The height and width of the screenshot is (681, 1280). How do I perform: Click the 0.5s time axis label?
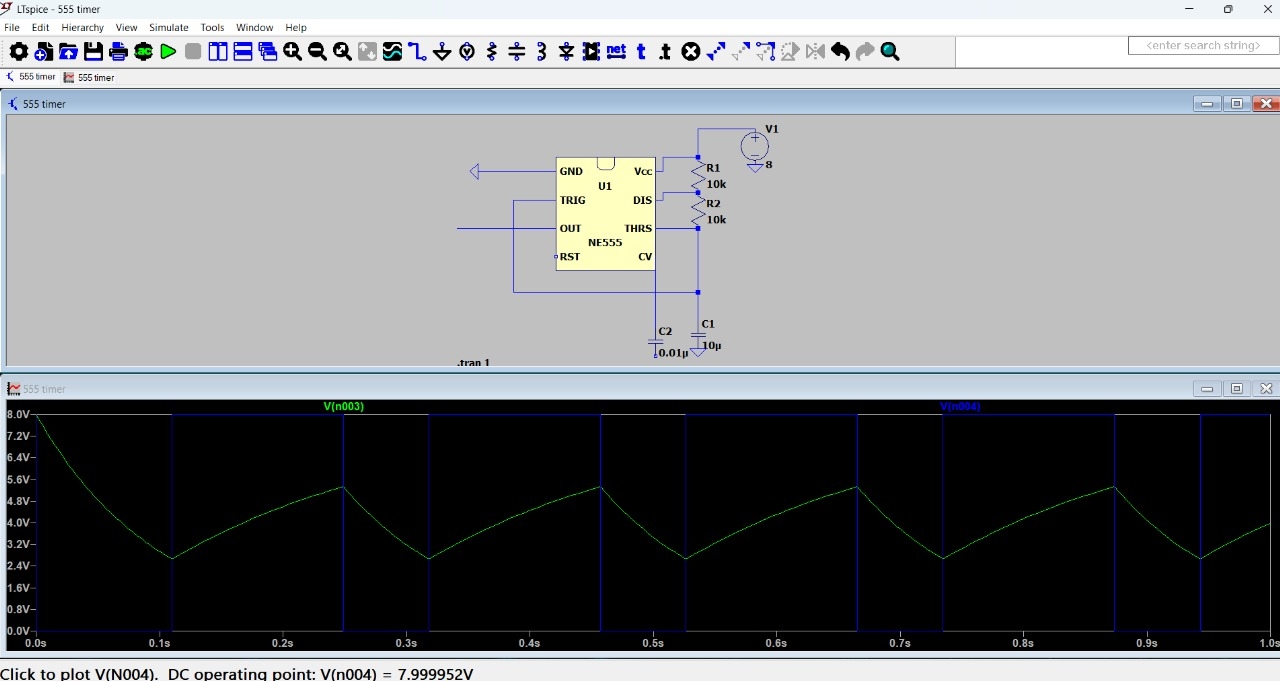click(x=652, y=643)
